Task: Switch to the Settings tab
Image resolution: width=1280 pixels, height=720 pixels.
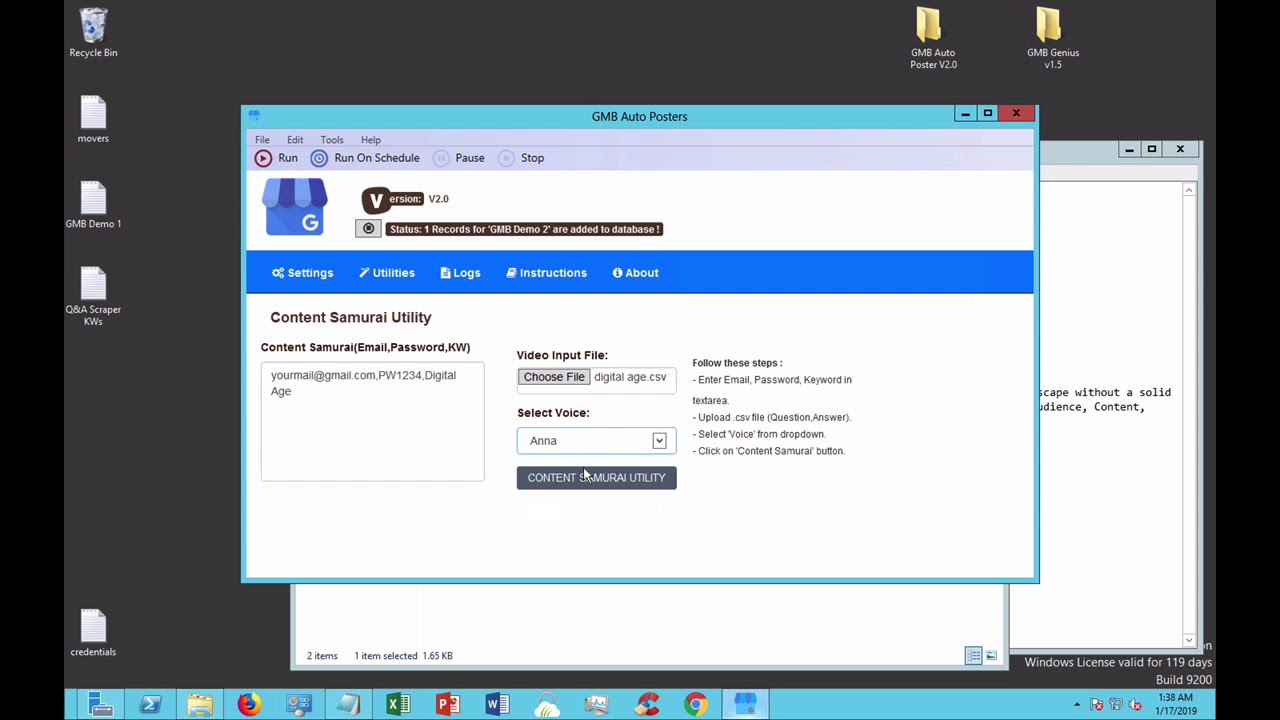Action: [x=302, y=273]
